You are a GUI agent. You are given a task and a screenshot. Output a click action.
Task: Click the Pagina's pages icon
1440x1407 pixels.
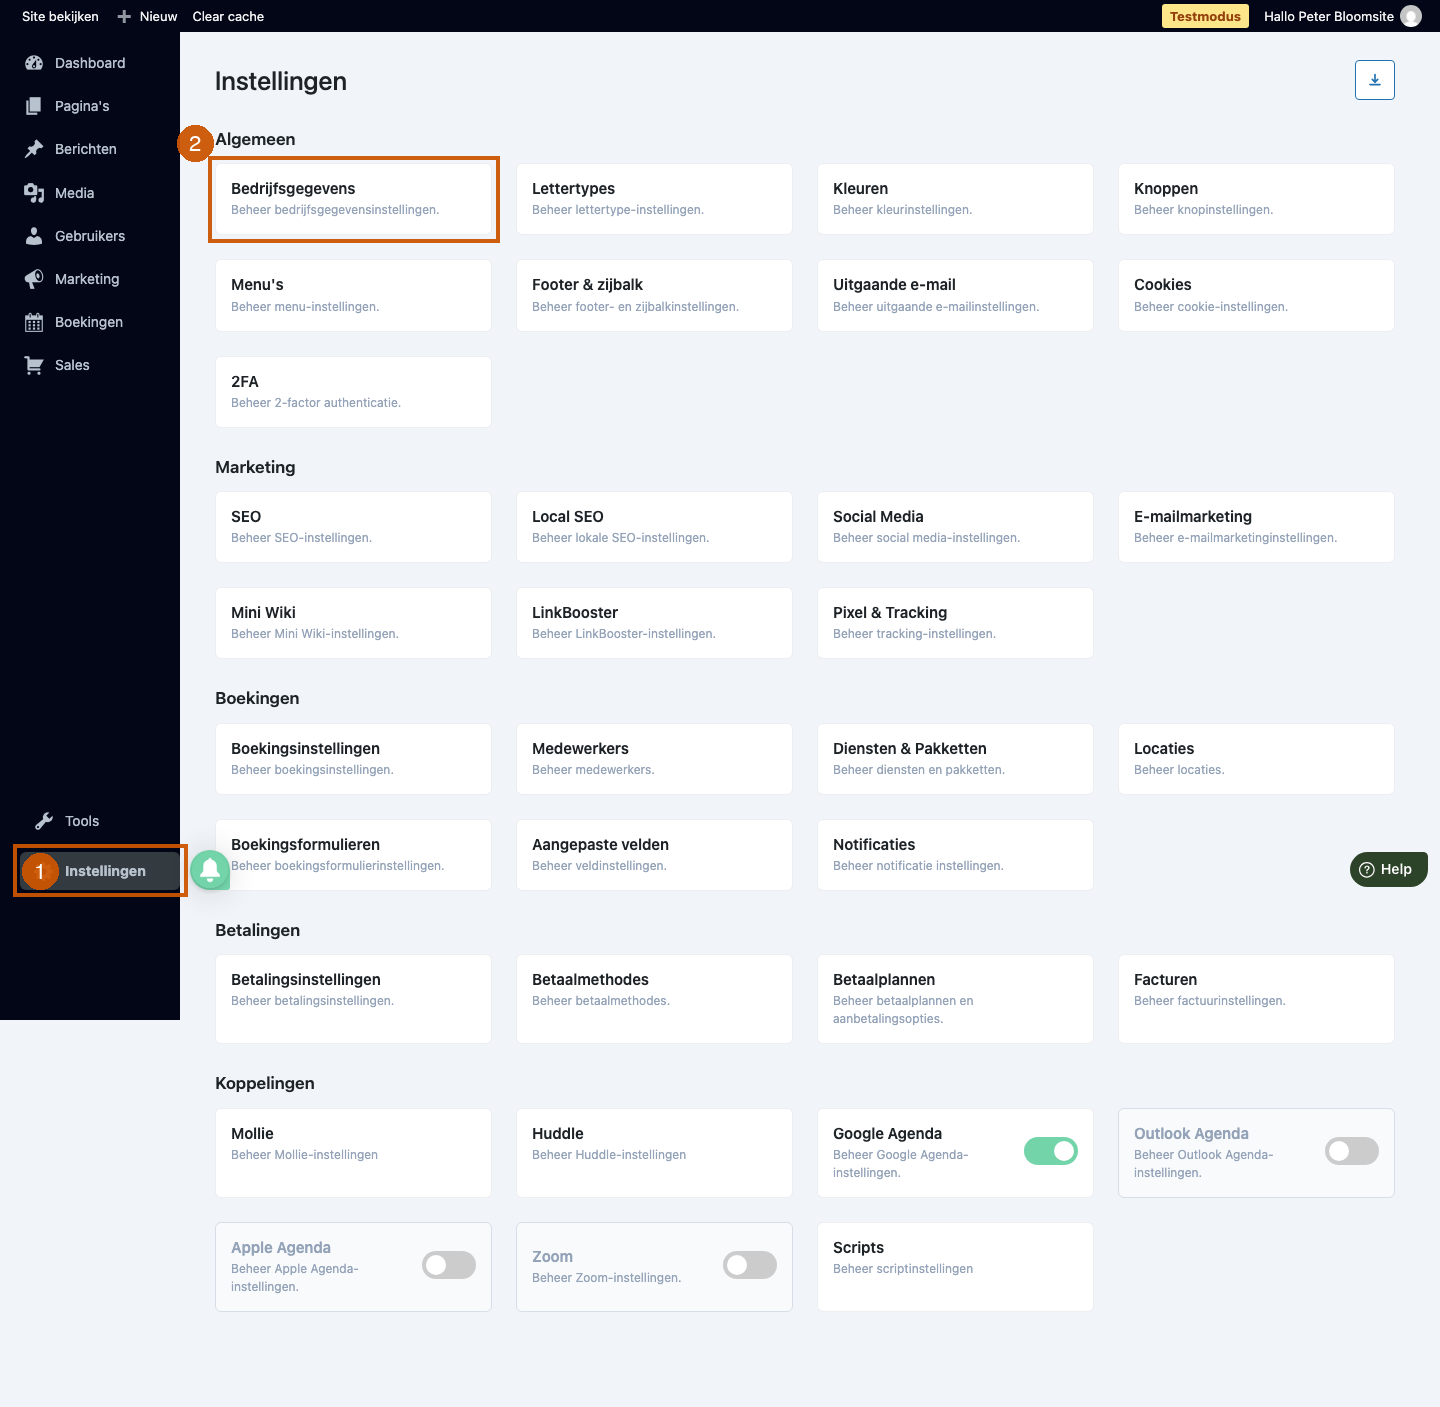34,106
